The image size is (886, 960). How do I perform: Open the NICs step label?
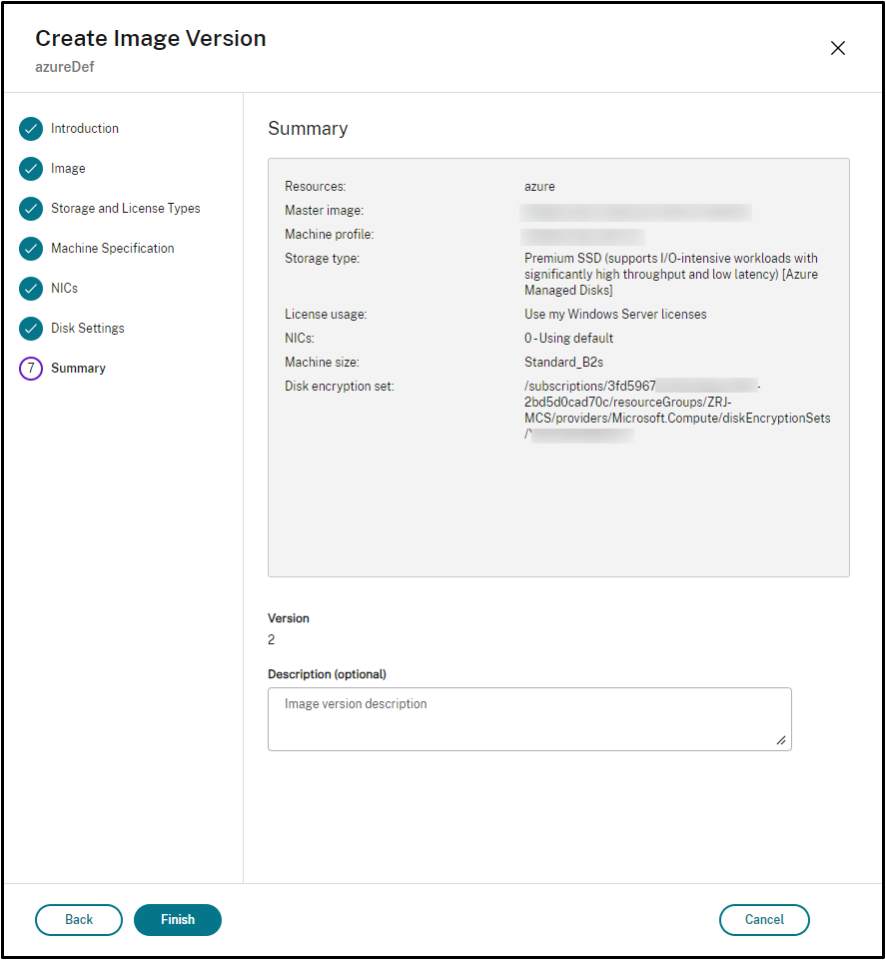point(64,288)
